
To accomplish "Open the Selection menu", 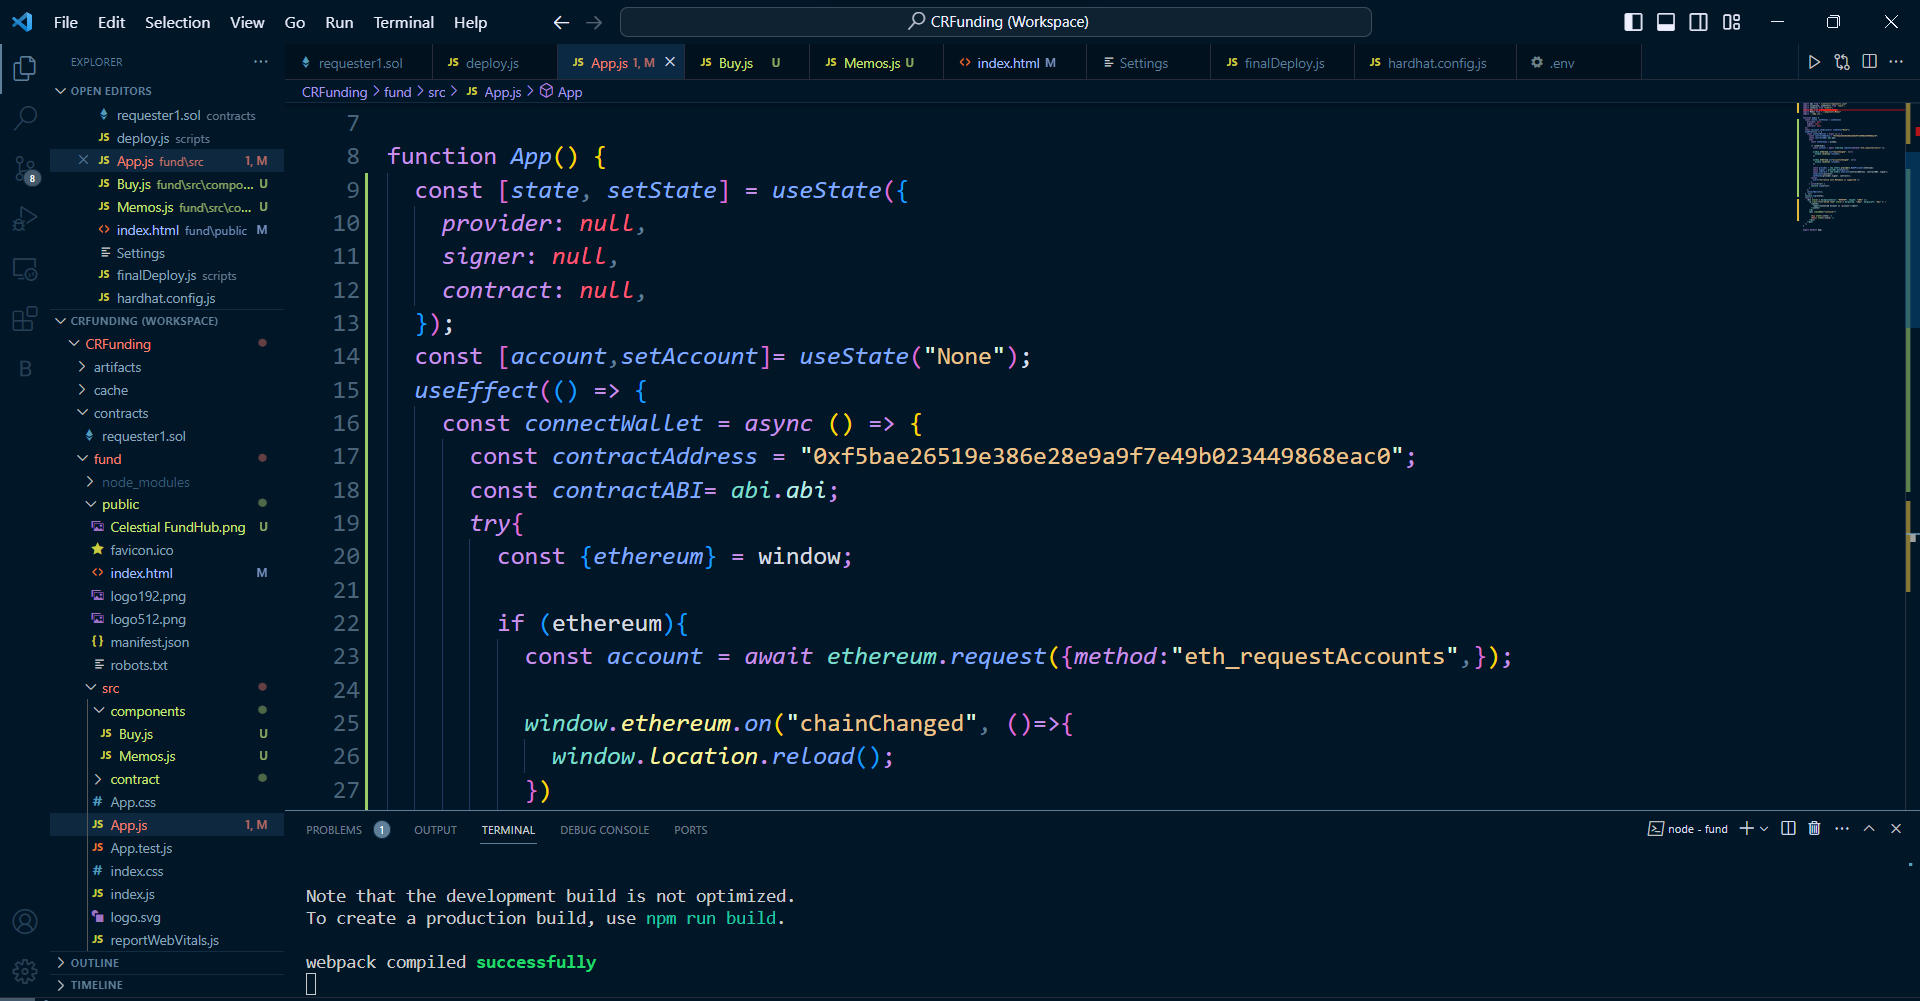I will coord(177,22).
